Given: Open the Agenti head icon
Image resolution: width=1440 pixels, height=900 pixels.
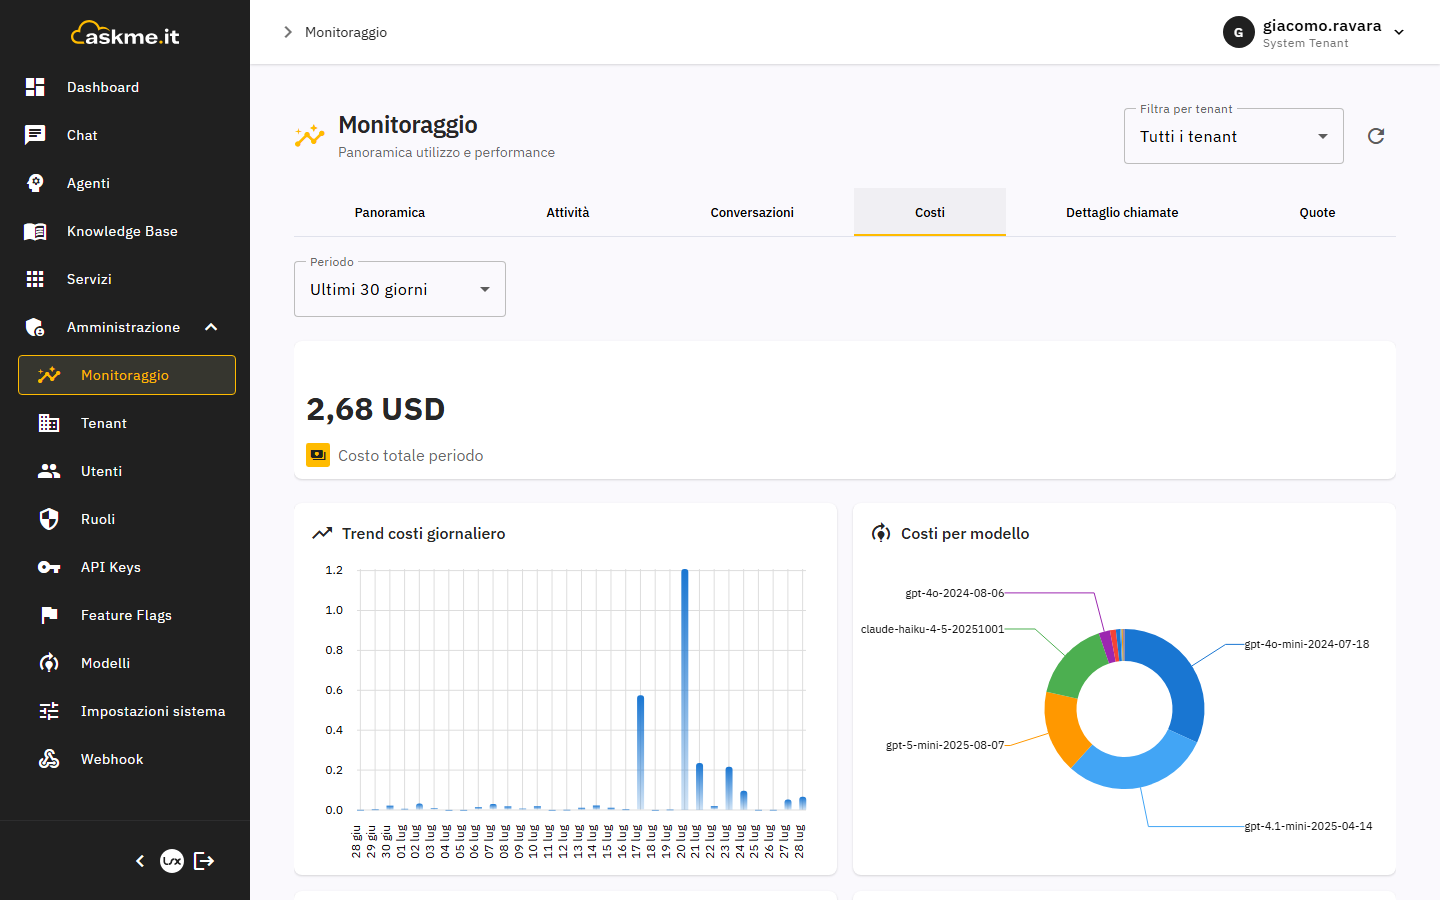Looking at the screenshot, I should pos(35,183).
